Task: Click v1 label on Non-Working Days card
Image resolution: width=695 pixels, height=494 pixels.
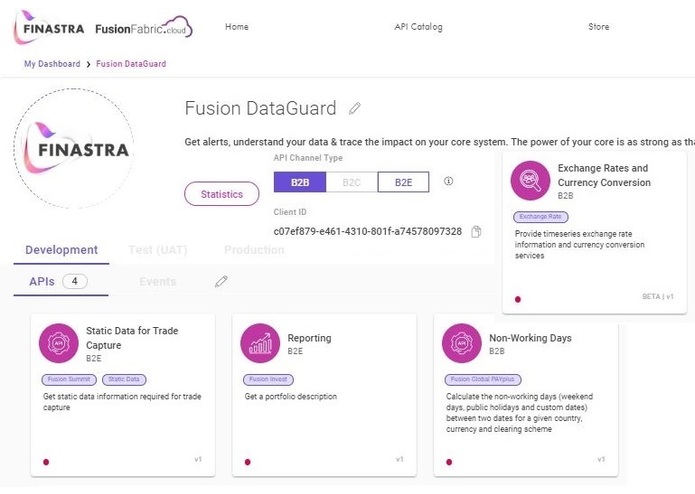Action: click(x=601, y=459)
